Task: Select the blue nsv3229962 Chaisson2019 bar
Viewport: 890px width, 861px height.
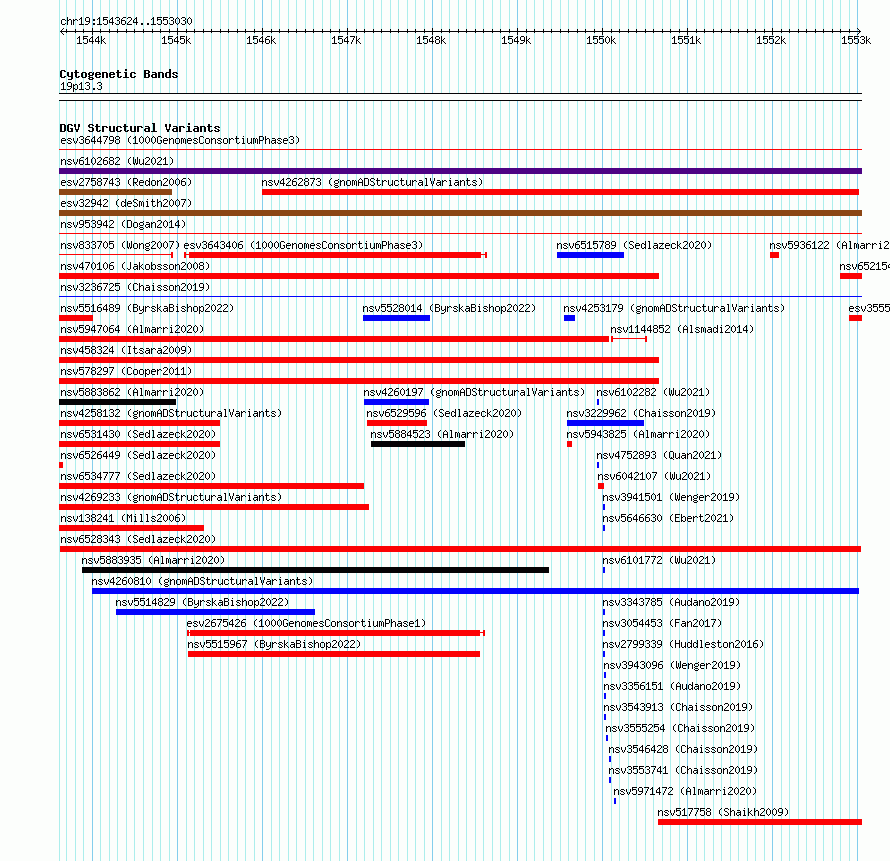Action: pos(605,423)
